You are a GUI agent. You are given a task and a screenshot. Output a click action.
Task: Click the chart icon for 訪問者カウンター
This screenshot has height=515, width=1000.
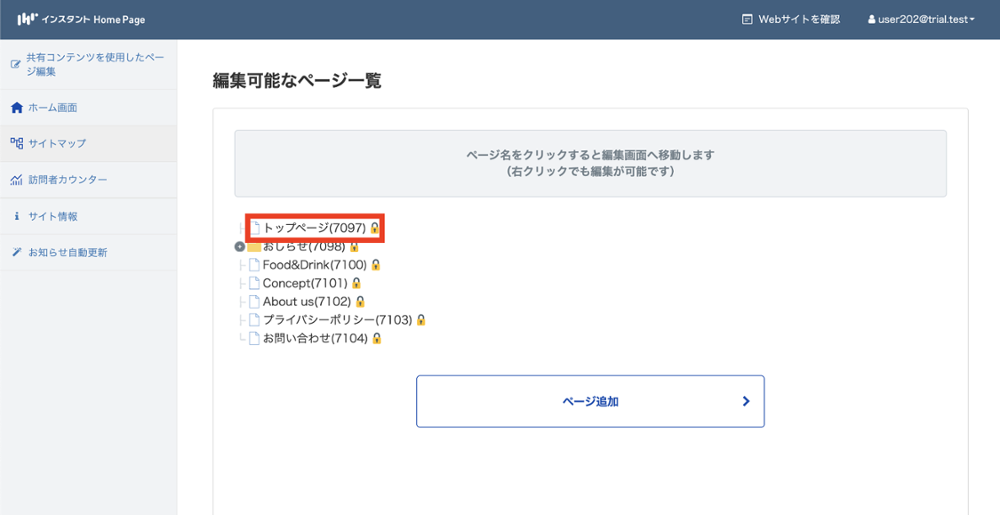(x=16, y=180)
